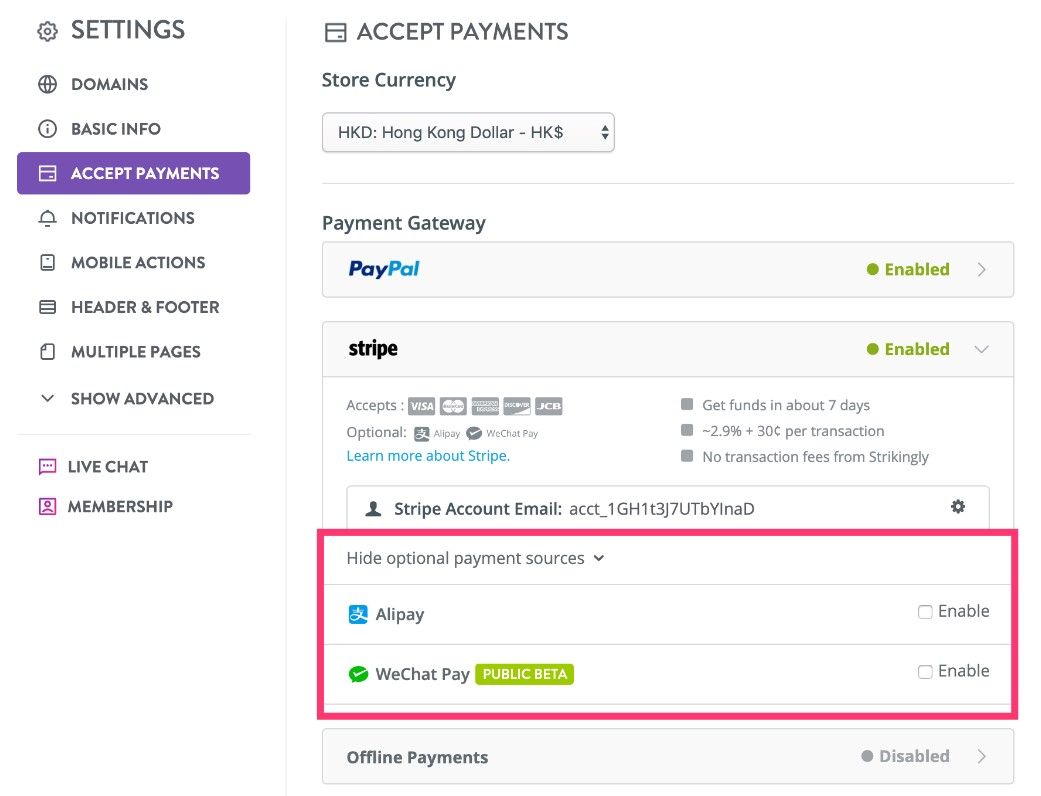The image size is (1041, 796).
Task: Click the Mobile Actions phone icon
Action: click(x=46, y=262)
